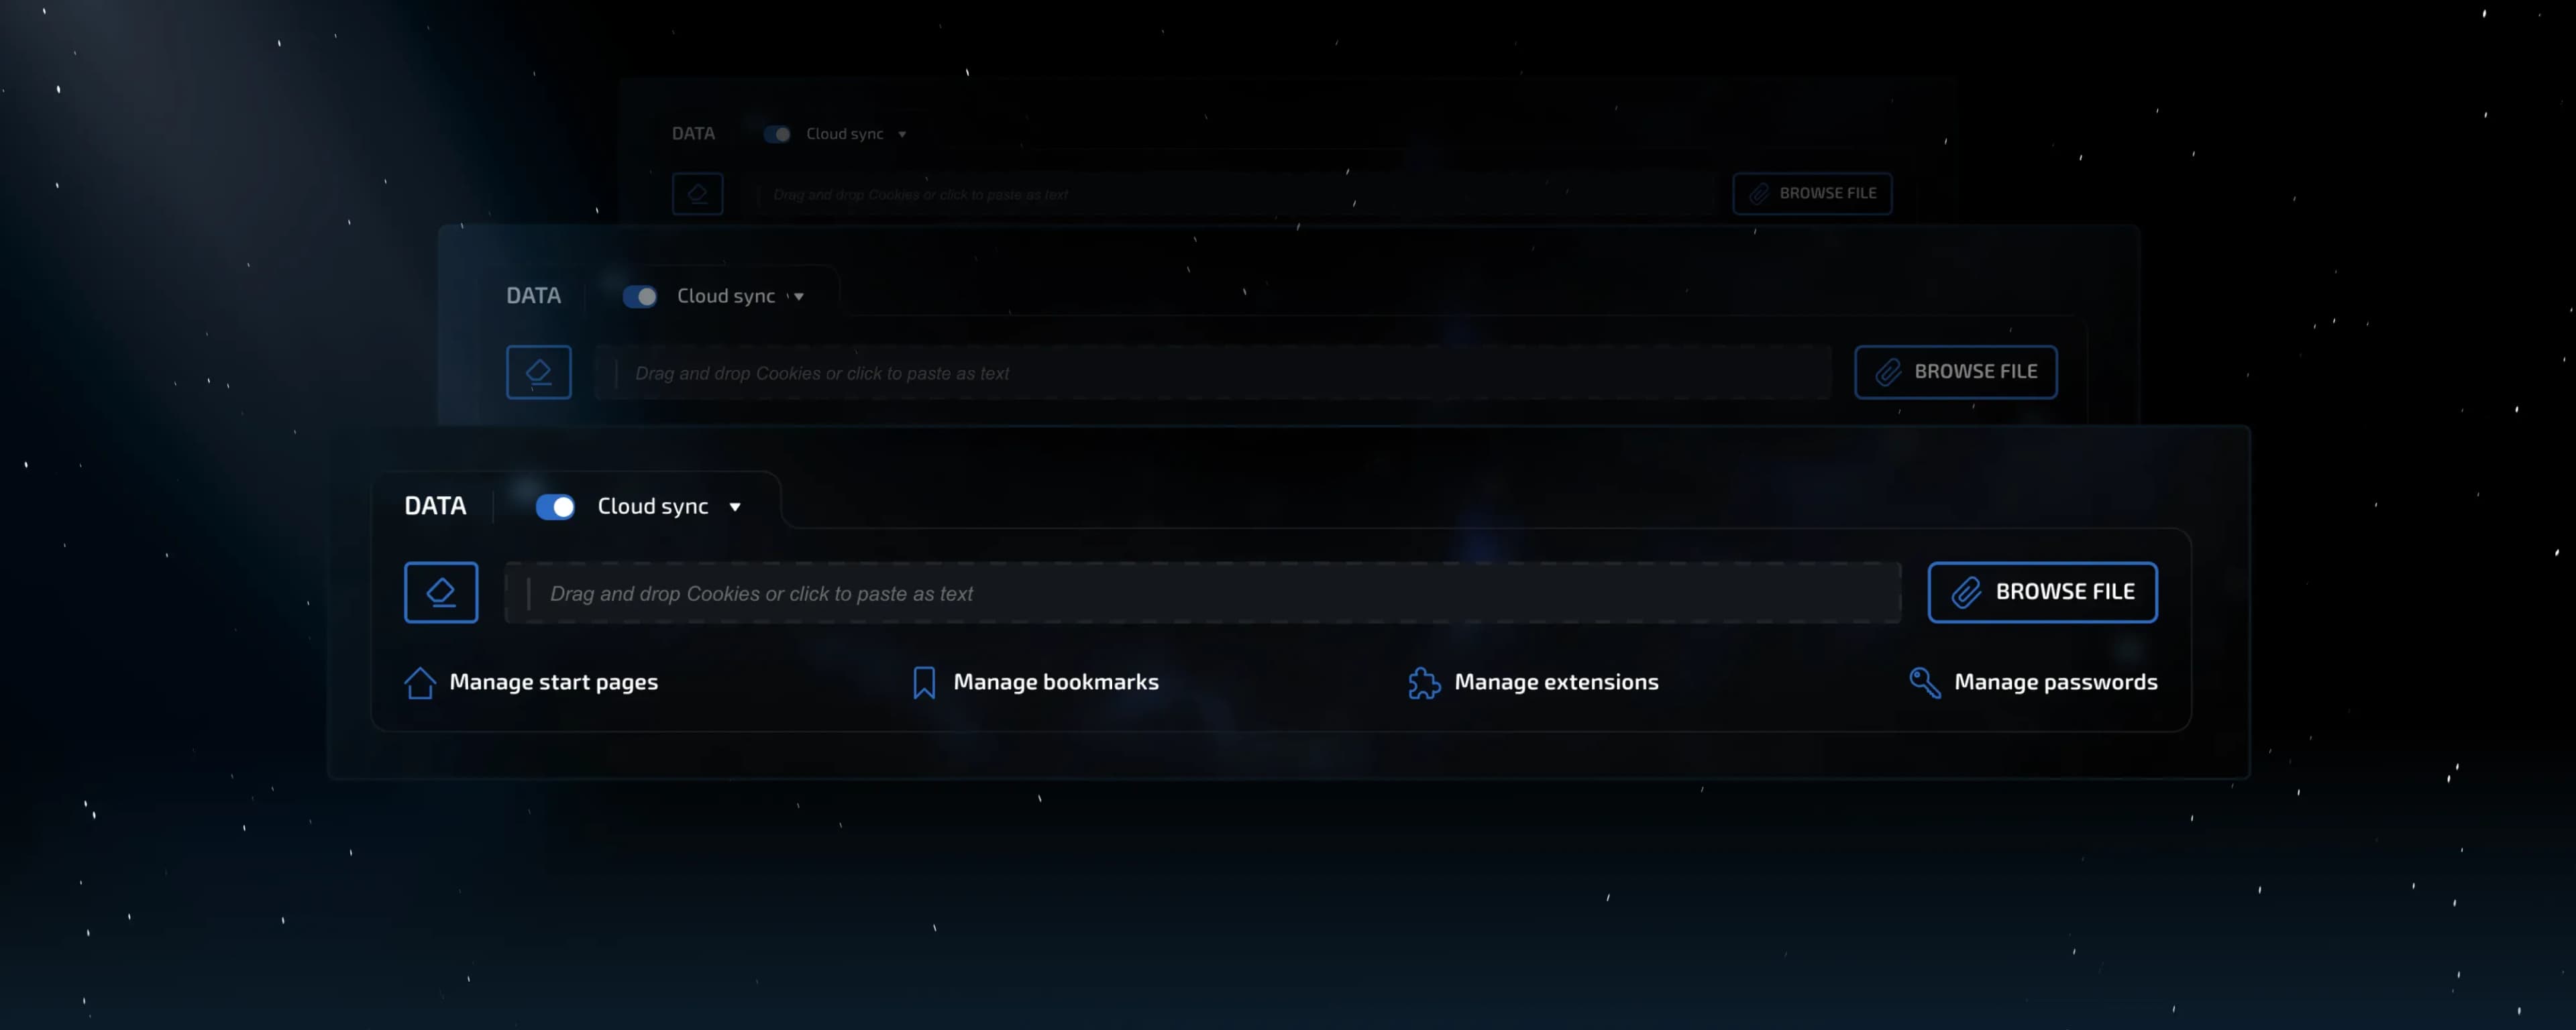Click the front Cookies drag and drop field
Viewport: 2576px width, 1030px height.
click(x=1200, y=593)
